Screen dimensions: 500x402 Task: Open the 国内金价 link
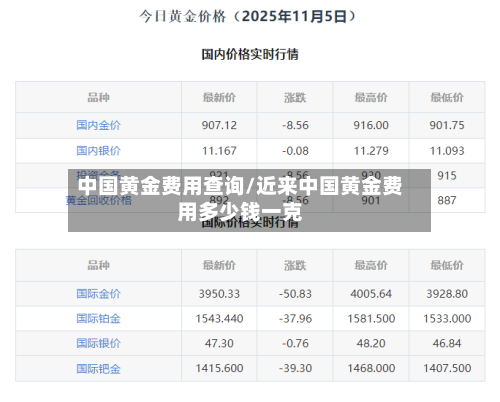click(x=98, y=125)
